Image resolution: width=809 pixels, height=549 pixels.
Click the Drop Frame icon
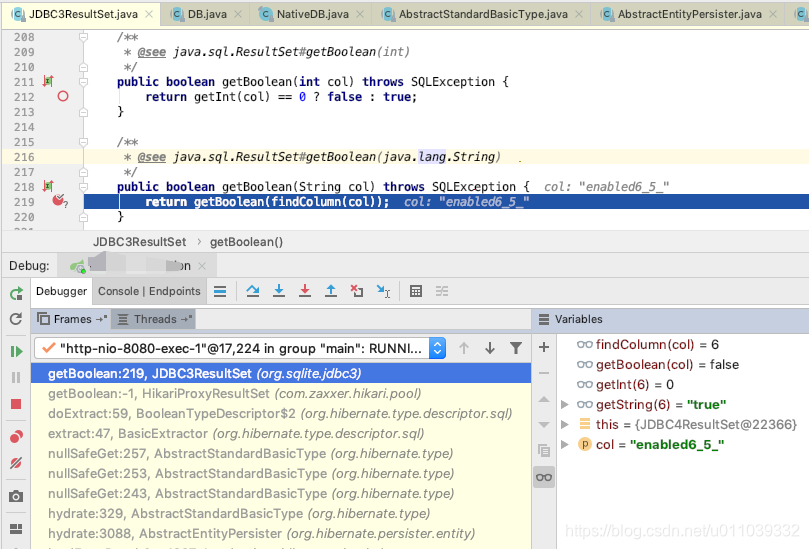coord(357,292)
